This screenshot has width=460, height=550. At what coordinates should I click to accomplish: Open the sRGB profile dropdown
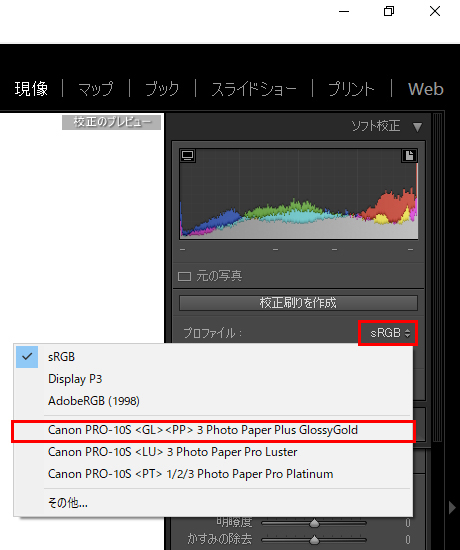point(389,333)
